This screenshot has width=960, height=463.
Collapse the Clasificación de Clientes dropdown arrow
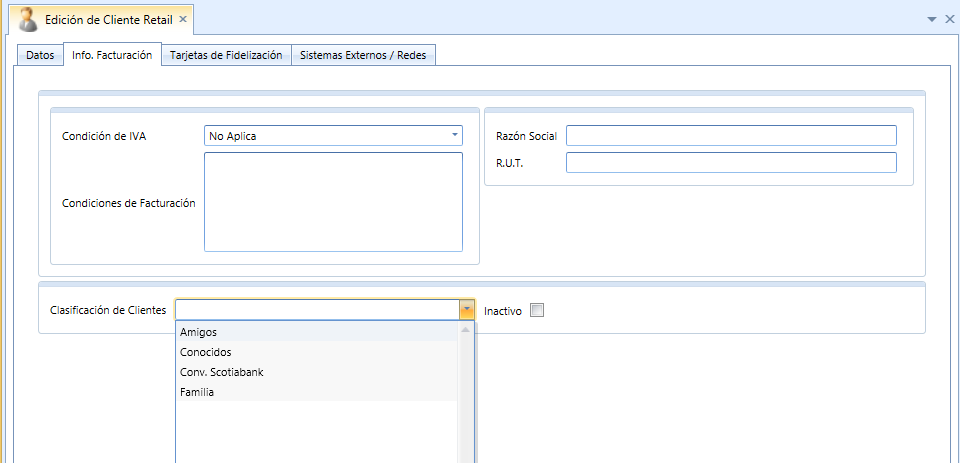pos(467,310)
